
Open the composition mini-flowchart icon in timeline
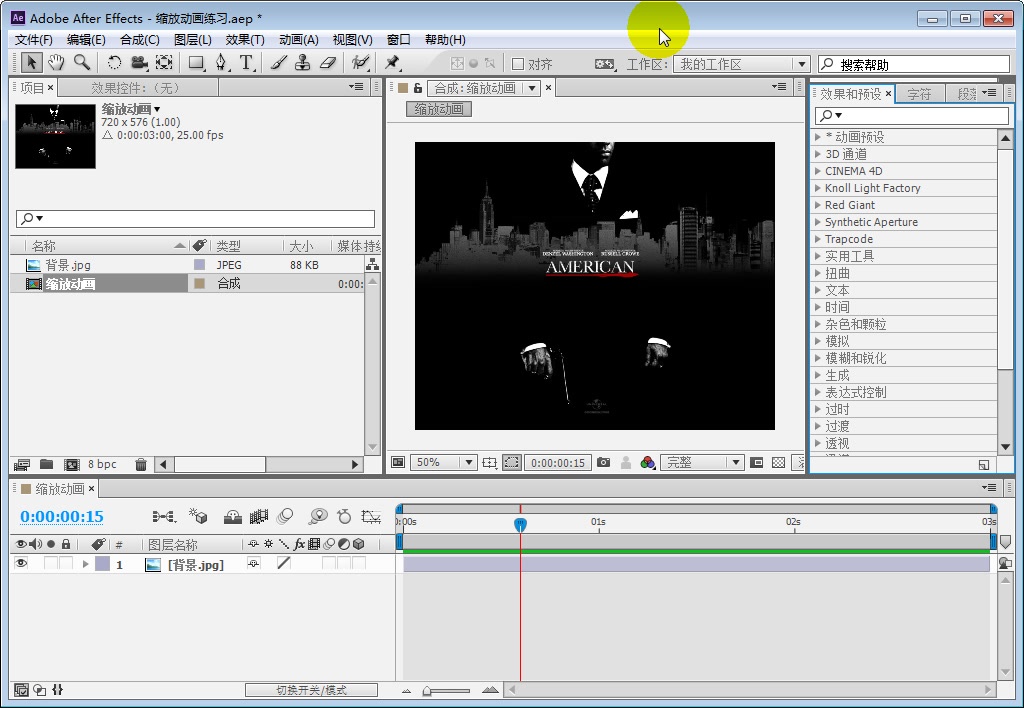click(x=164, y=517)
